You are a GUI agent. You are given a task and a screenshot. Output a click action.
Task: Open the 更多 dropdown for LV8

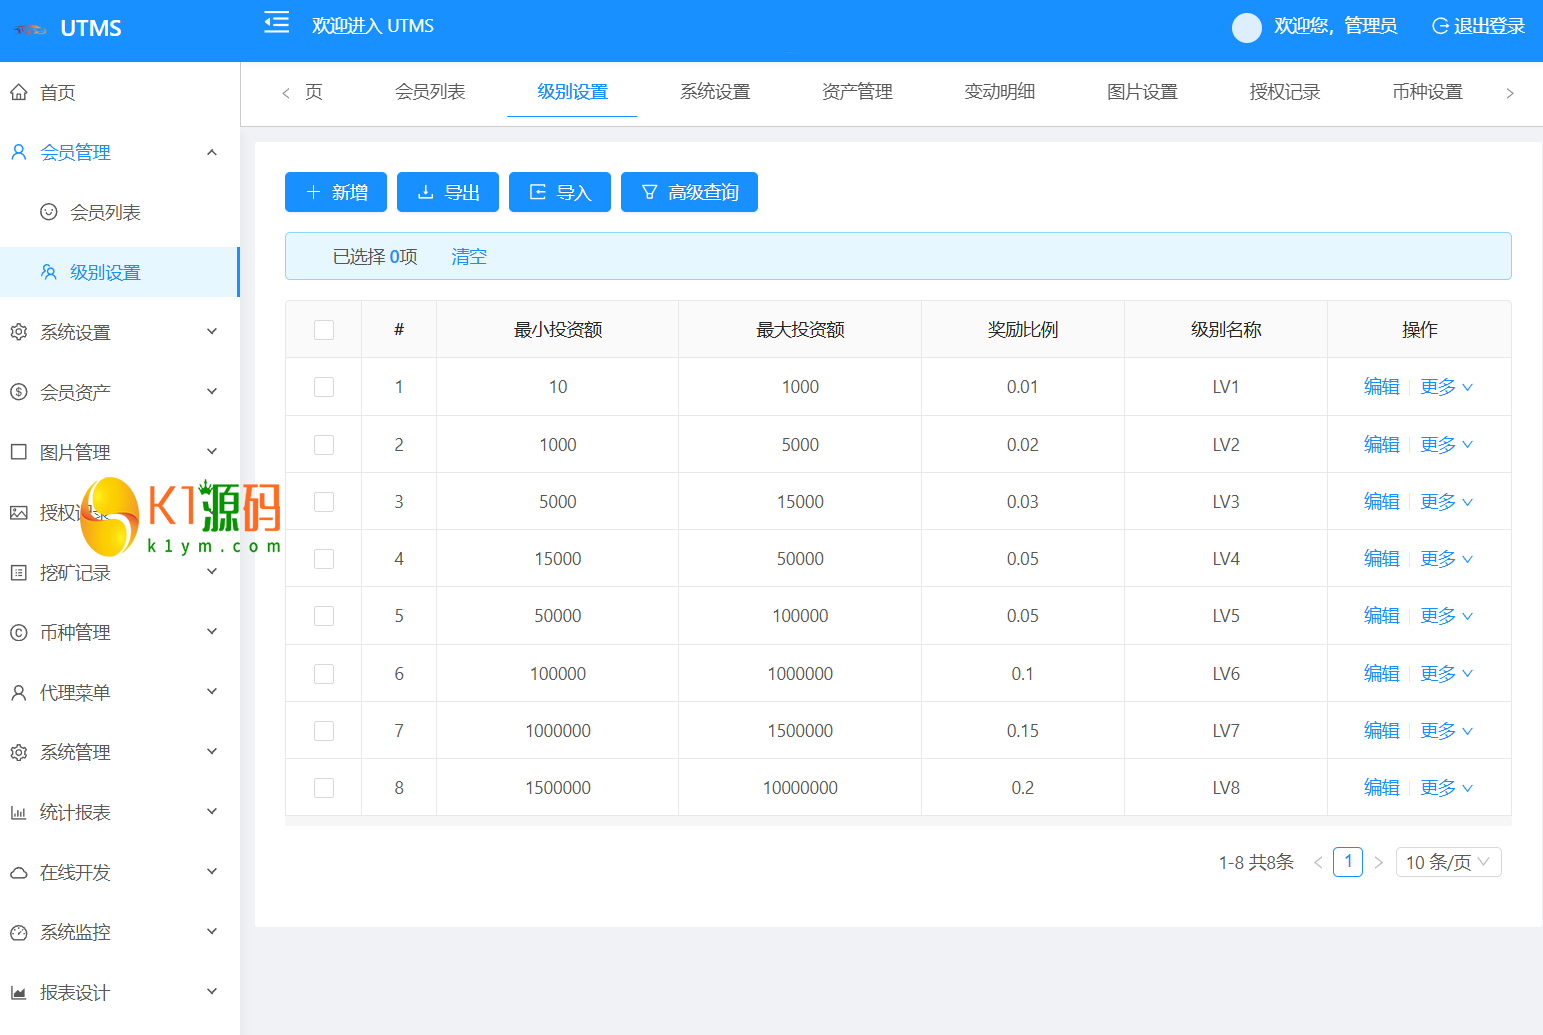pos(1447,788)
